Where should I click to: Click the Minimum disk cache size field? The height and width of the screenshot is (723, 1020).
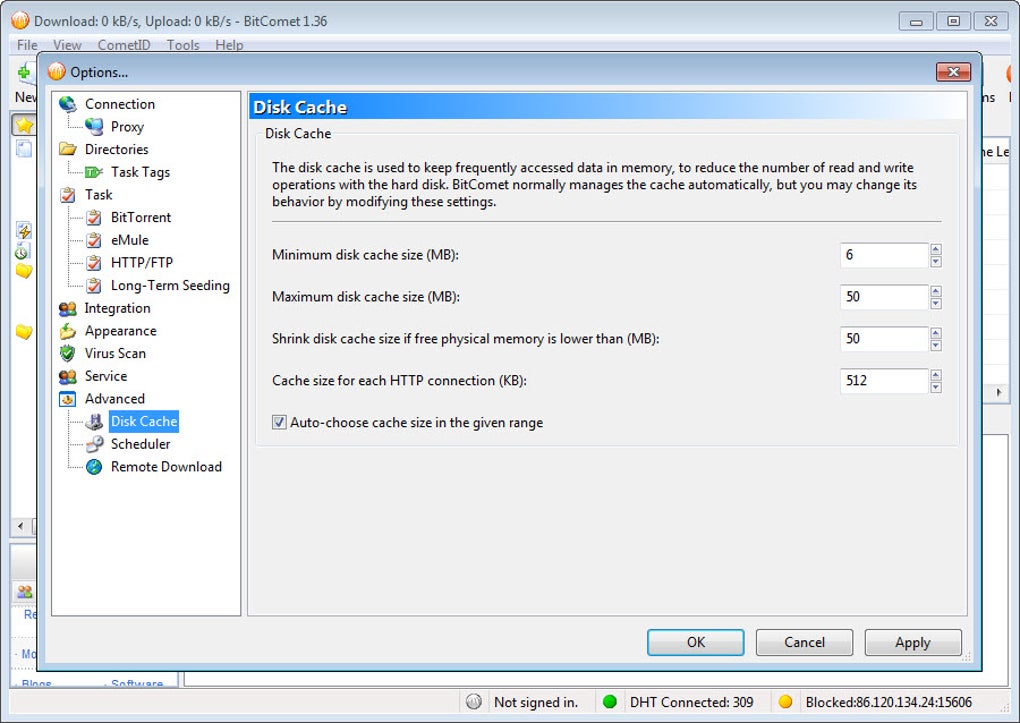[x=883, y=255]
